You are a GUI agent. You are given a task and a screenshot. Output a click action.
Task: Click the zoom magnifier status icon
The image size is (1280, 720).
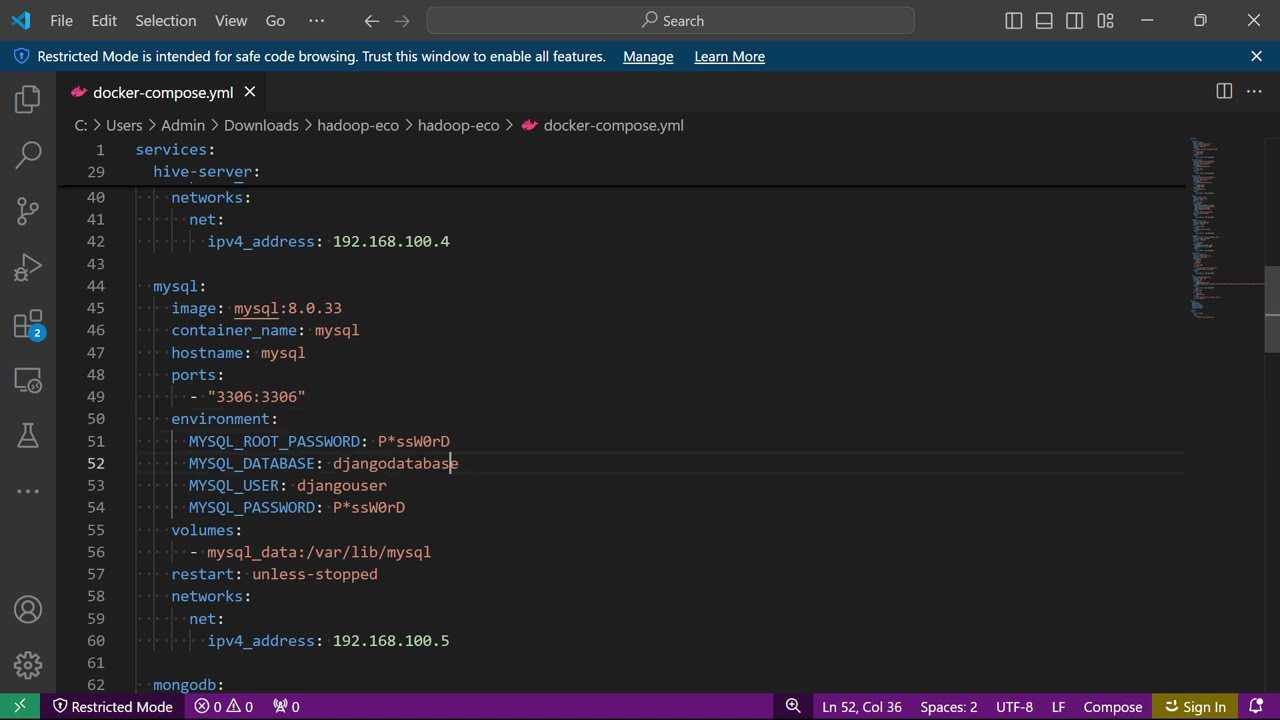tap(793, 706)
